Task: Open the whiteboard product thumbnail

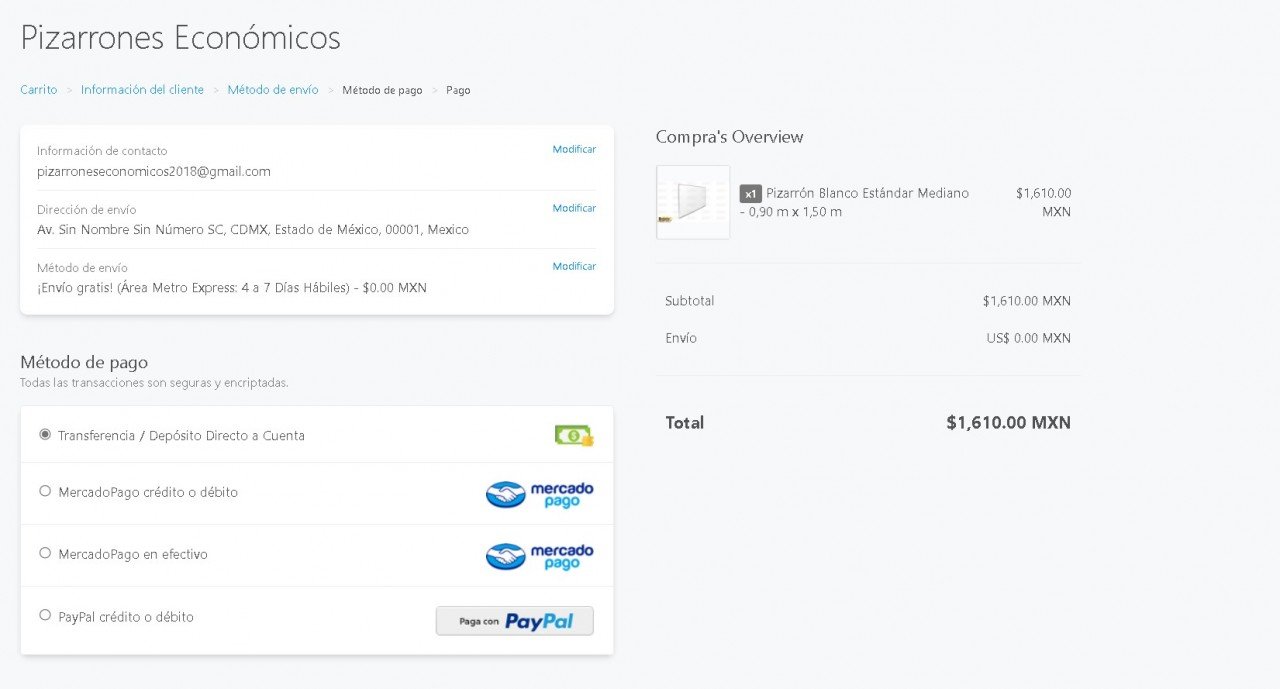Action: 693,202
